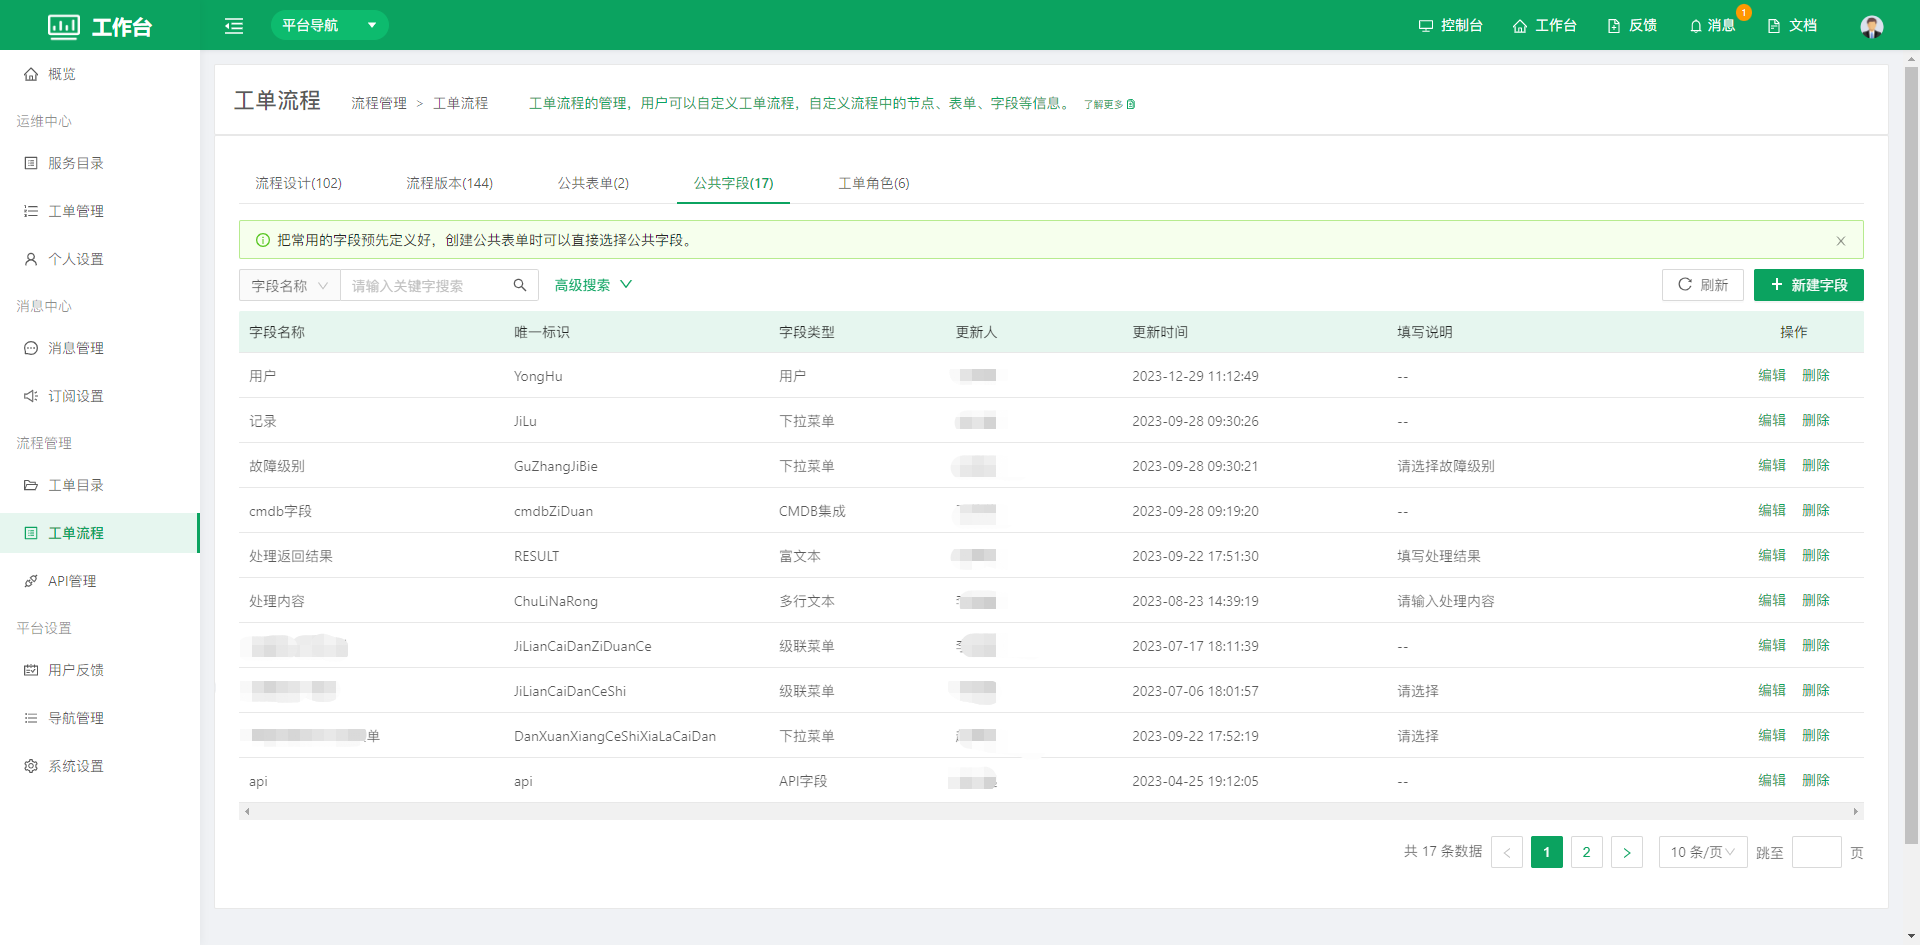Focus the keyword search input
Screen dimensions: 1920x945
(x=425, y=285)
